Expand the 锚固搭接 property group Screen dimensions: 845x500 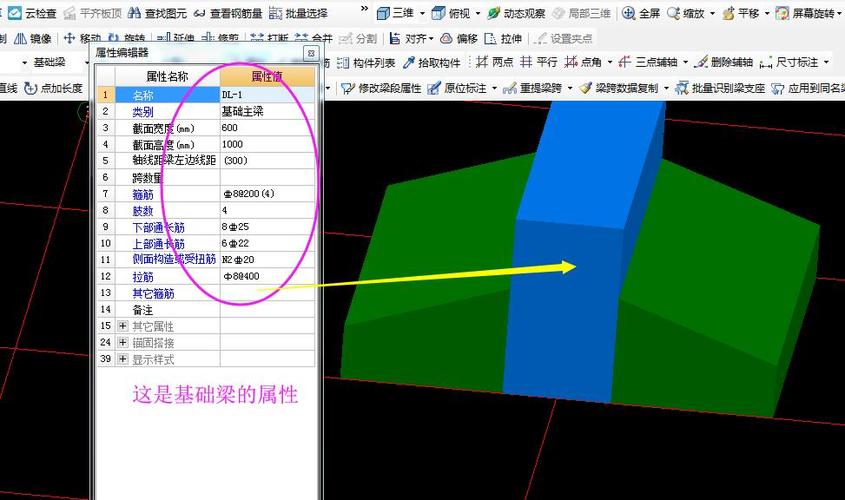pos(123,342)
